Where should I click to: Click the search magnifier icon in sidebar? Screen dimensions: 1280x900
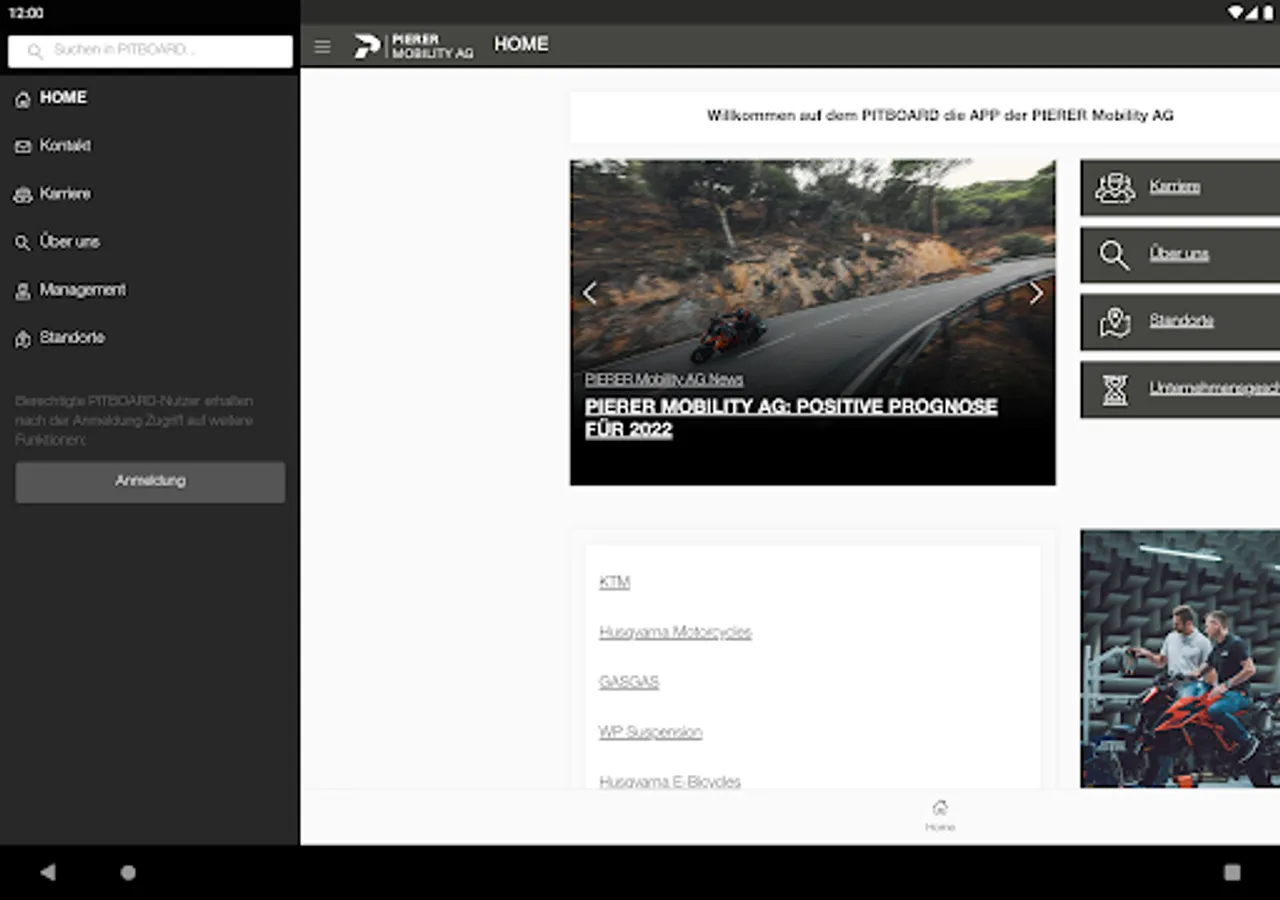pyautogui.click(x=35, y=51)
